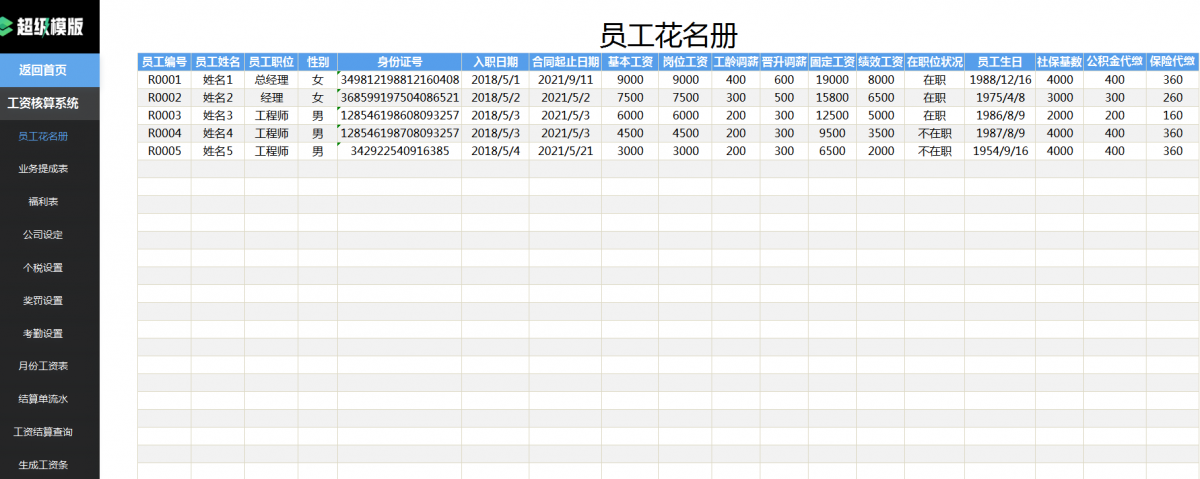Open the 月份工资表 link
The width and height of the screenshot is (1200, 479).
(43, 367)
